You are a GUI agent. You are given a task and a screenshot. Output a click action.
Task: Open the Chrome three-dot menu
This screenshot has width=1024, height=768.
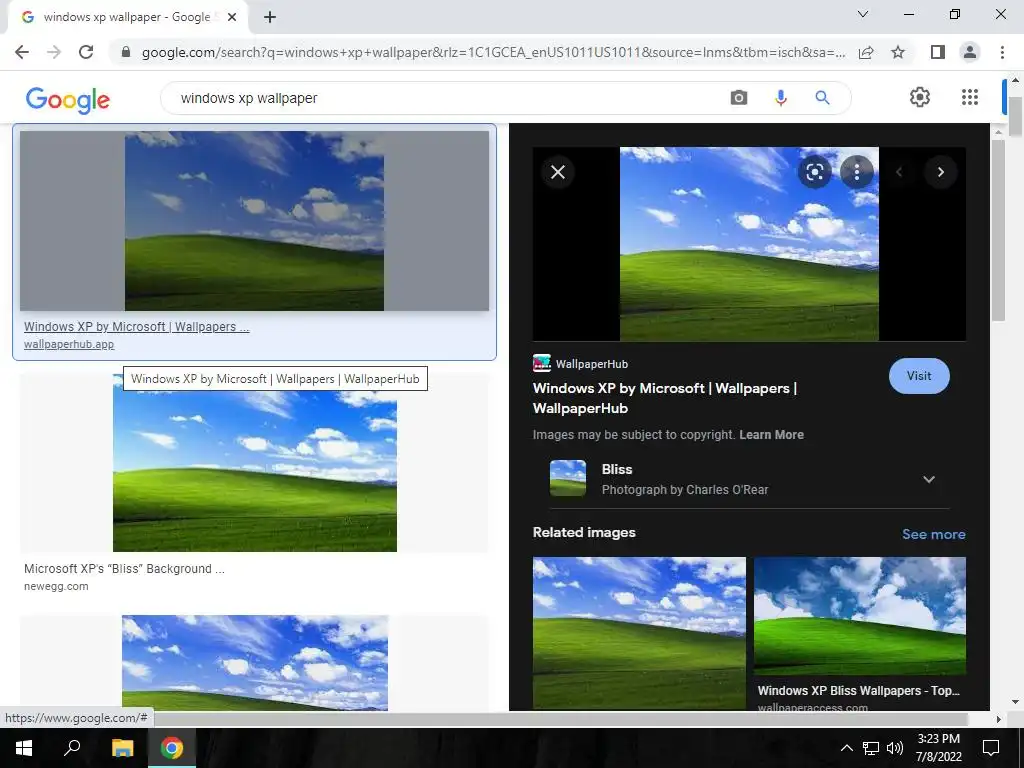[1002, 52]
